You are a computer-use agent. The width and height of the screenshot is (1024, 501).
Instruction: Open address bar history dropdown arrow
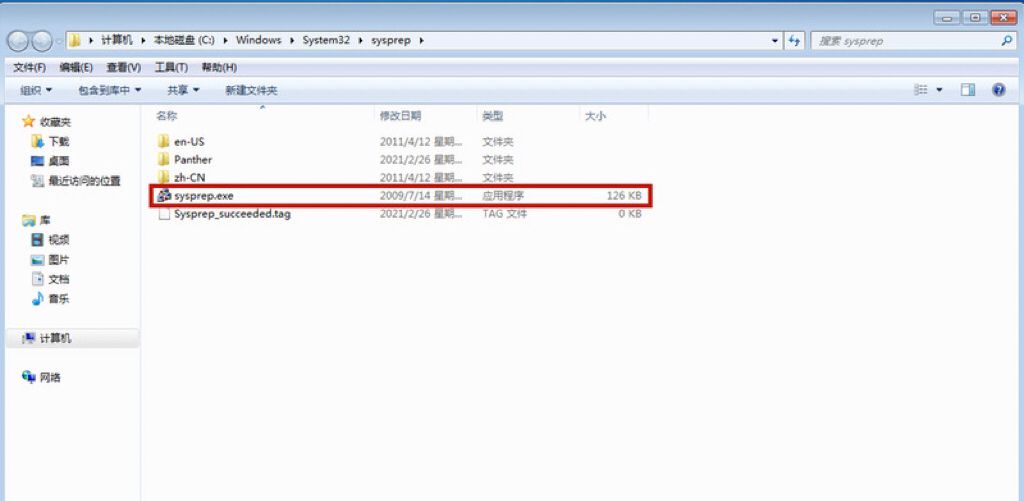pos(775,40)
